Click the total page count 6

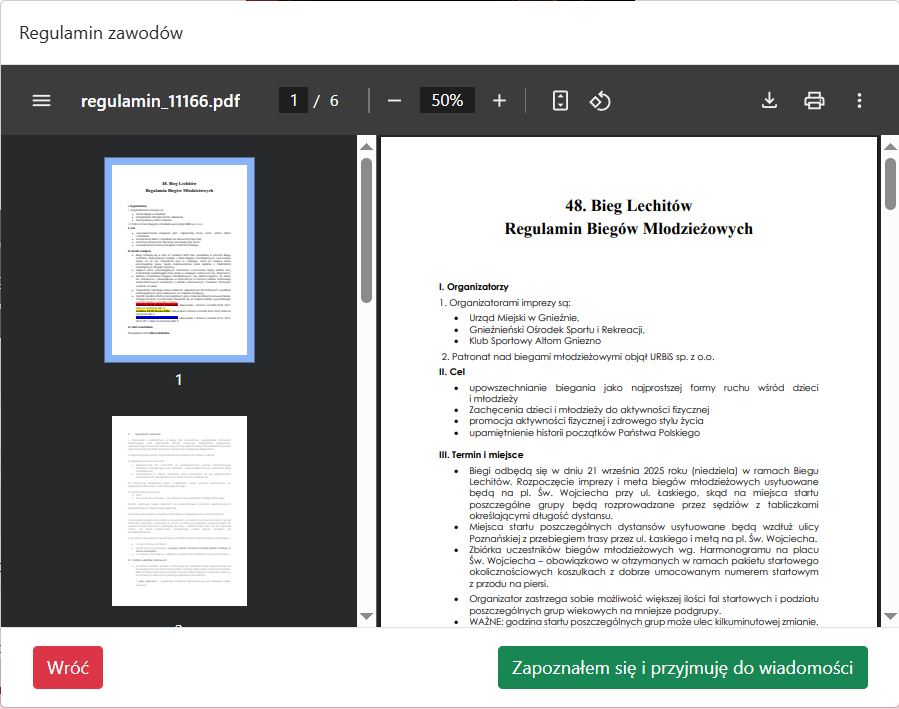(x=334, y=101)
